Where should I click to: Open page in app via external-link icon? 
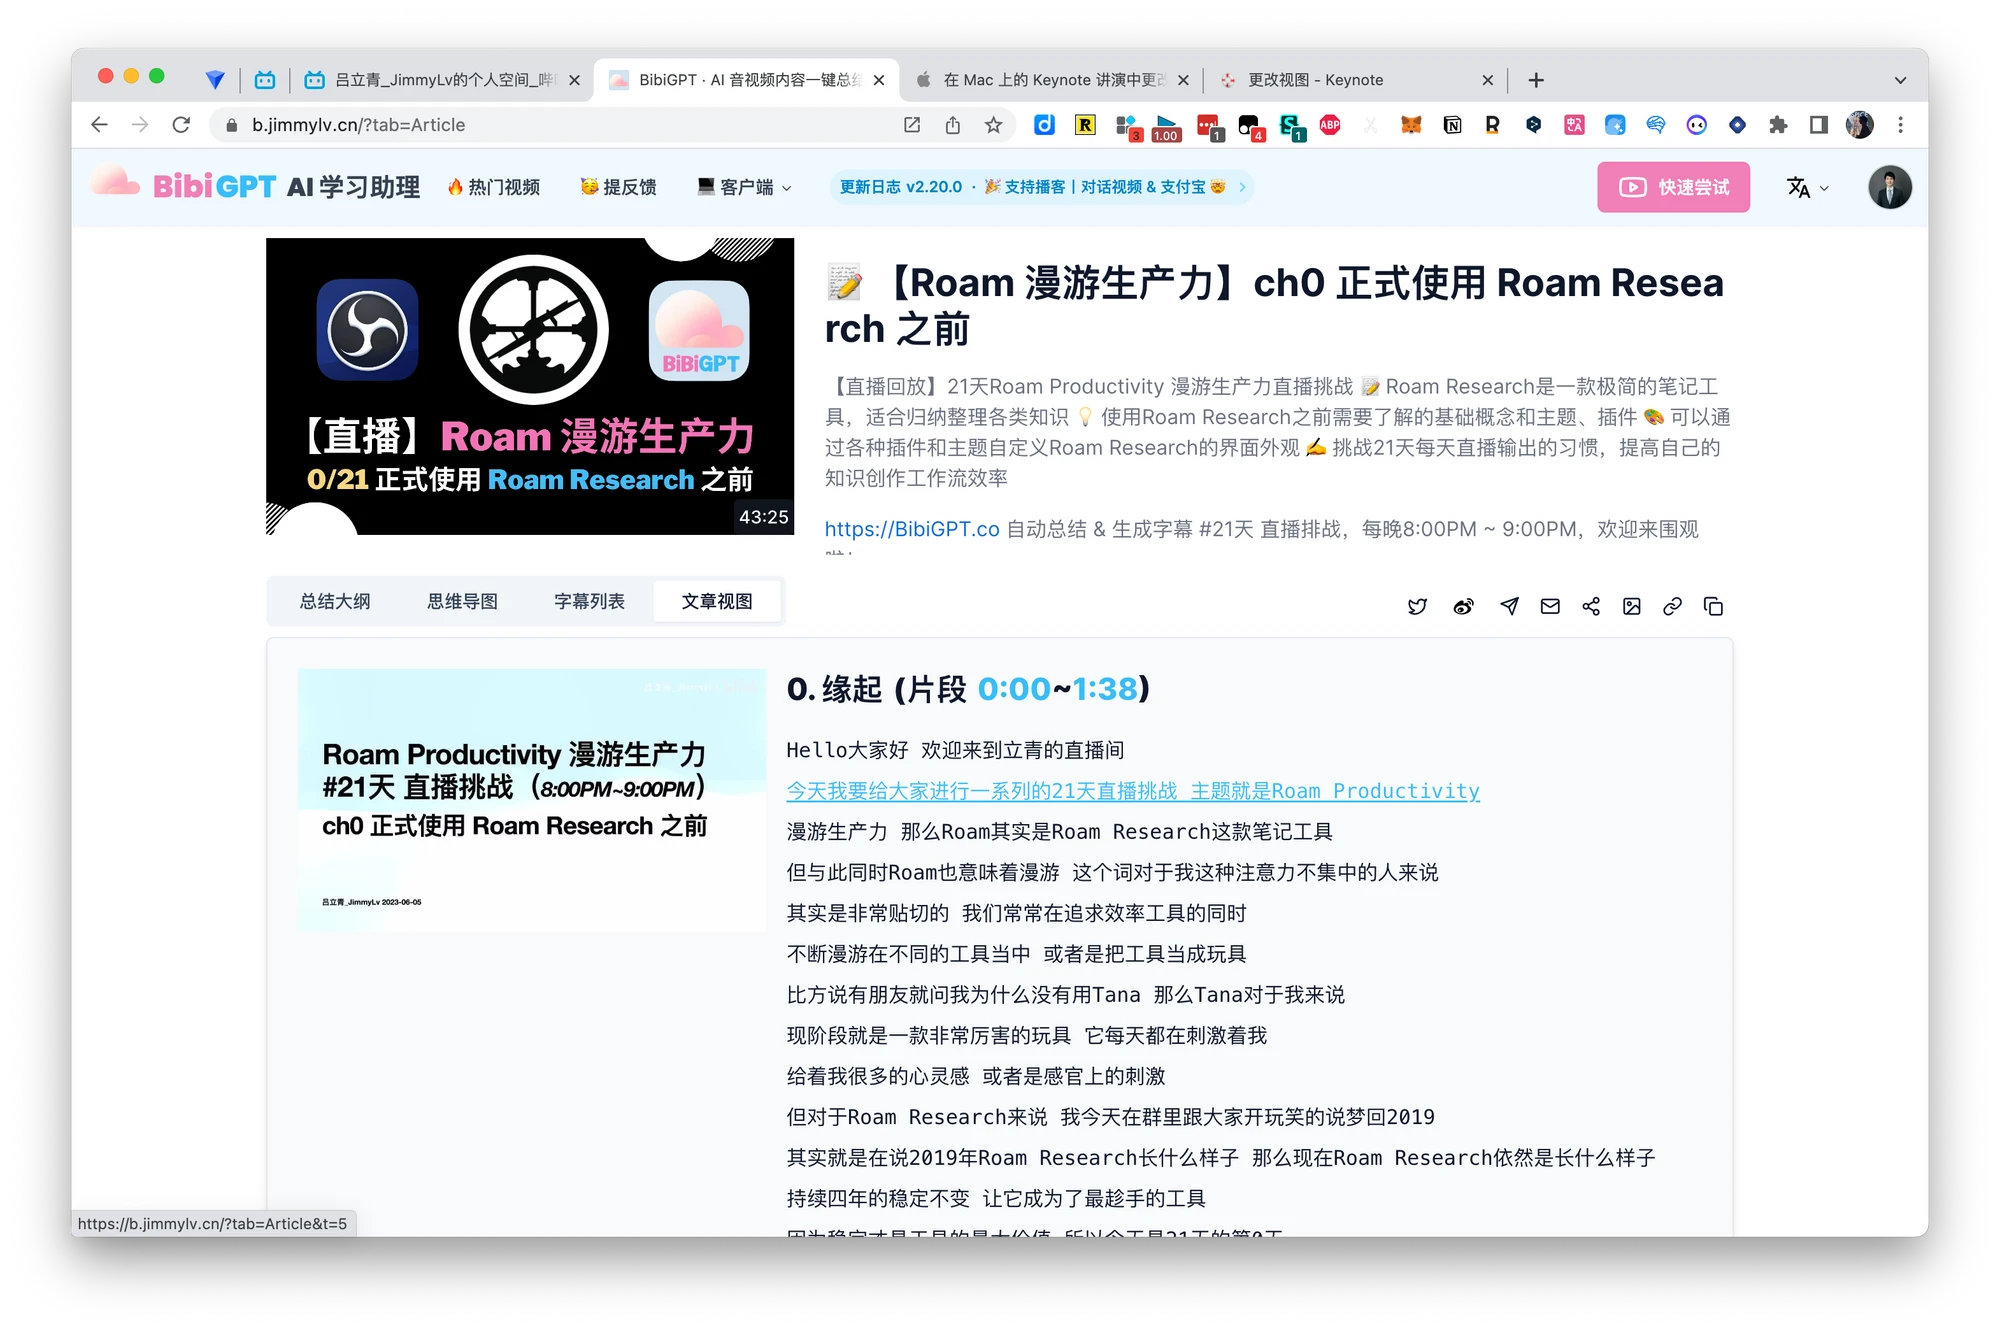[x=911, y=125]
